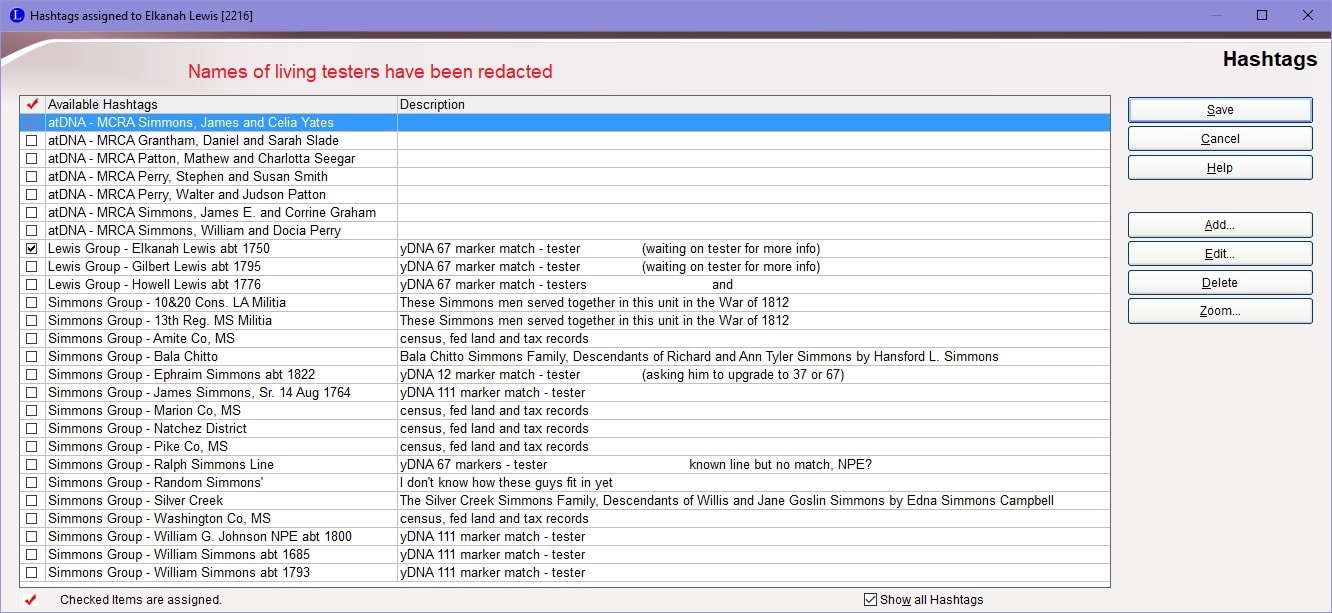
Task: Click description 'known line but no match, NPE?'
Action: click(781, 465)
